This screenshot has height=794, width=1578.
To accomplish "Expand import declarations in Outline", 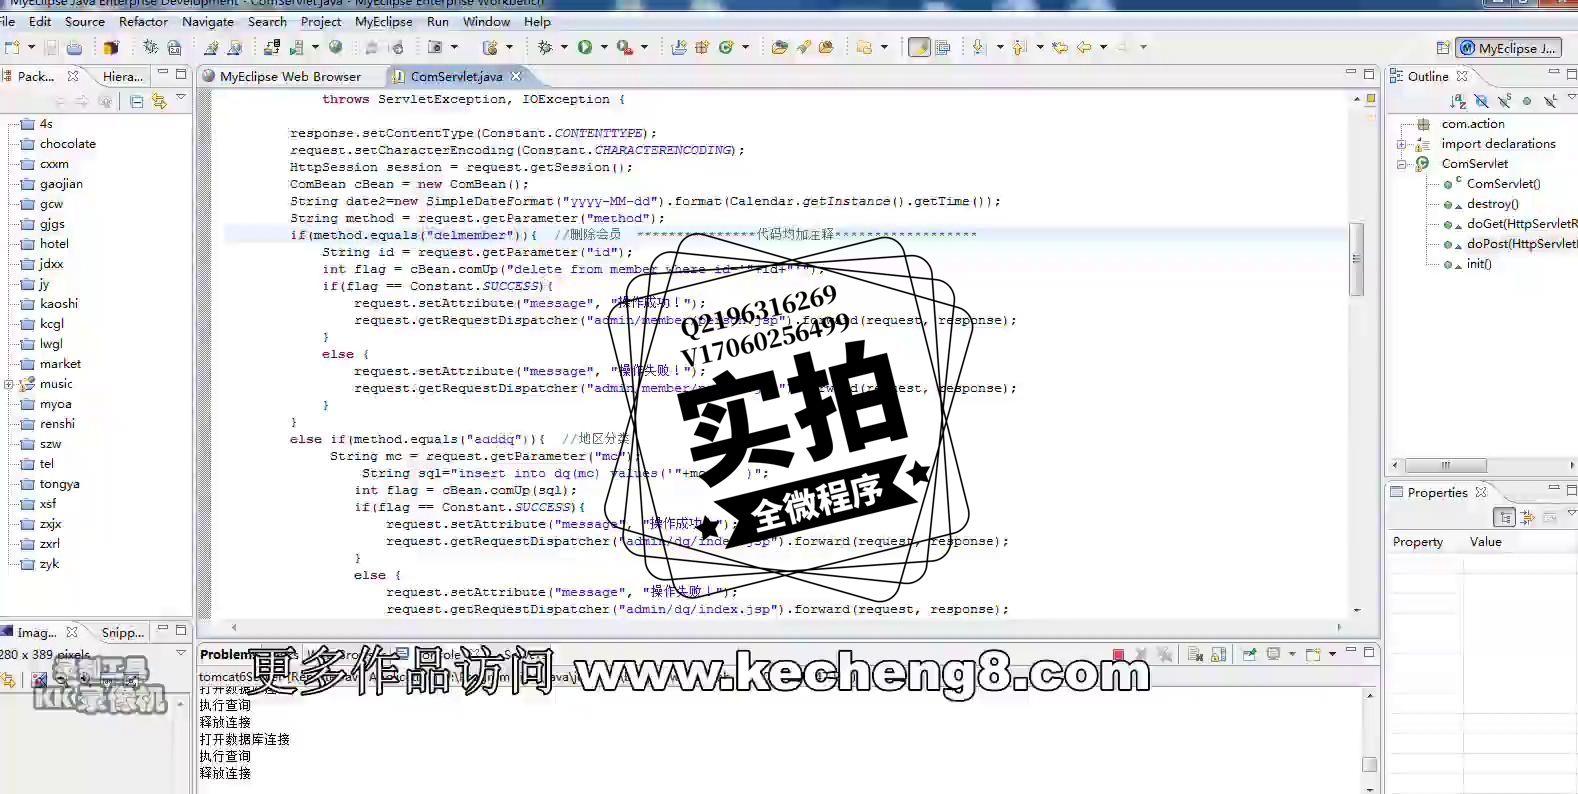I will 1402,144.
